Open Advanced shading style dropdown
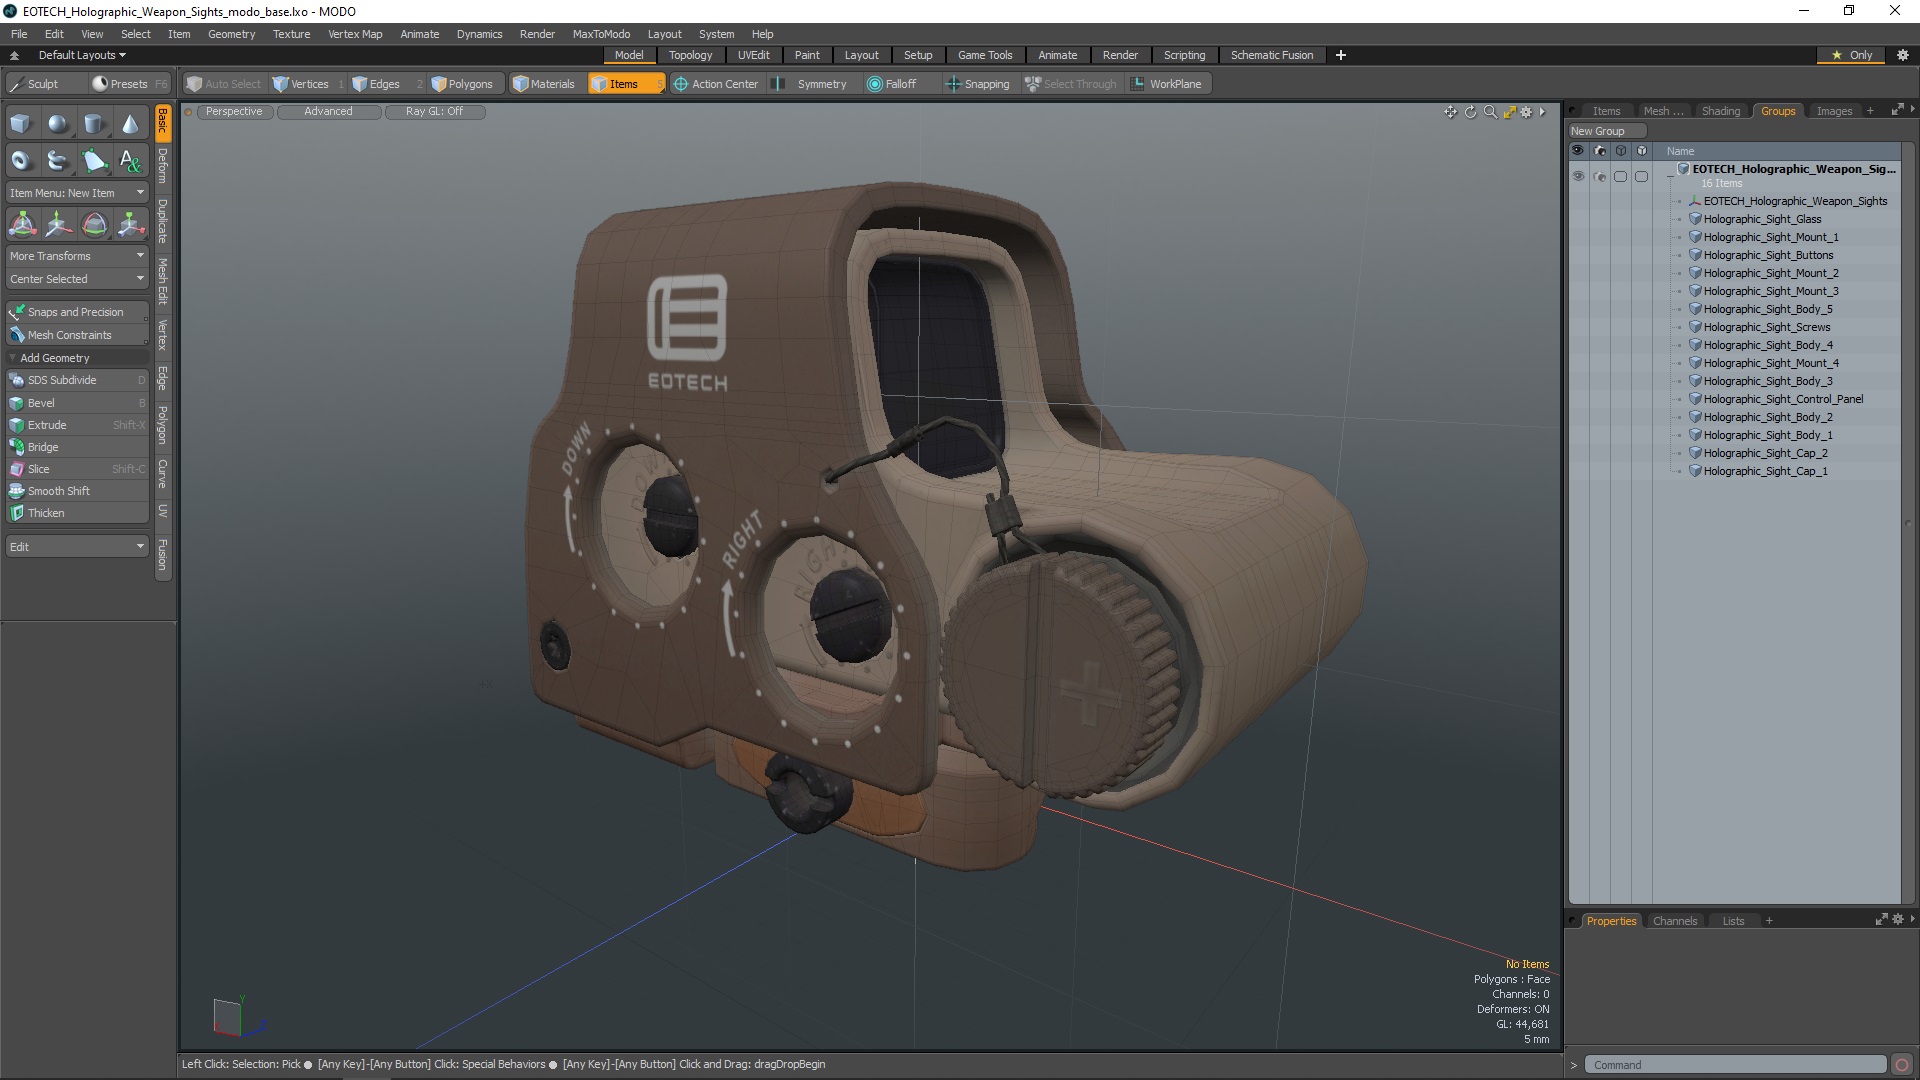This screenshot has width=1920, height=1080. [x=328, y=112]
